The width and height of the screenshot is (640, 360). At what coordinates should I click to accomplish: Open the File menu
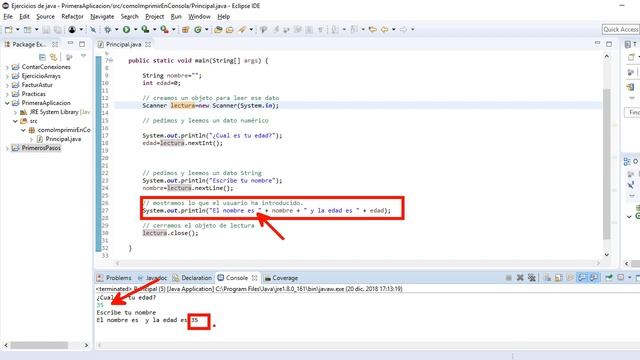[x=8, y=17]
